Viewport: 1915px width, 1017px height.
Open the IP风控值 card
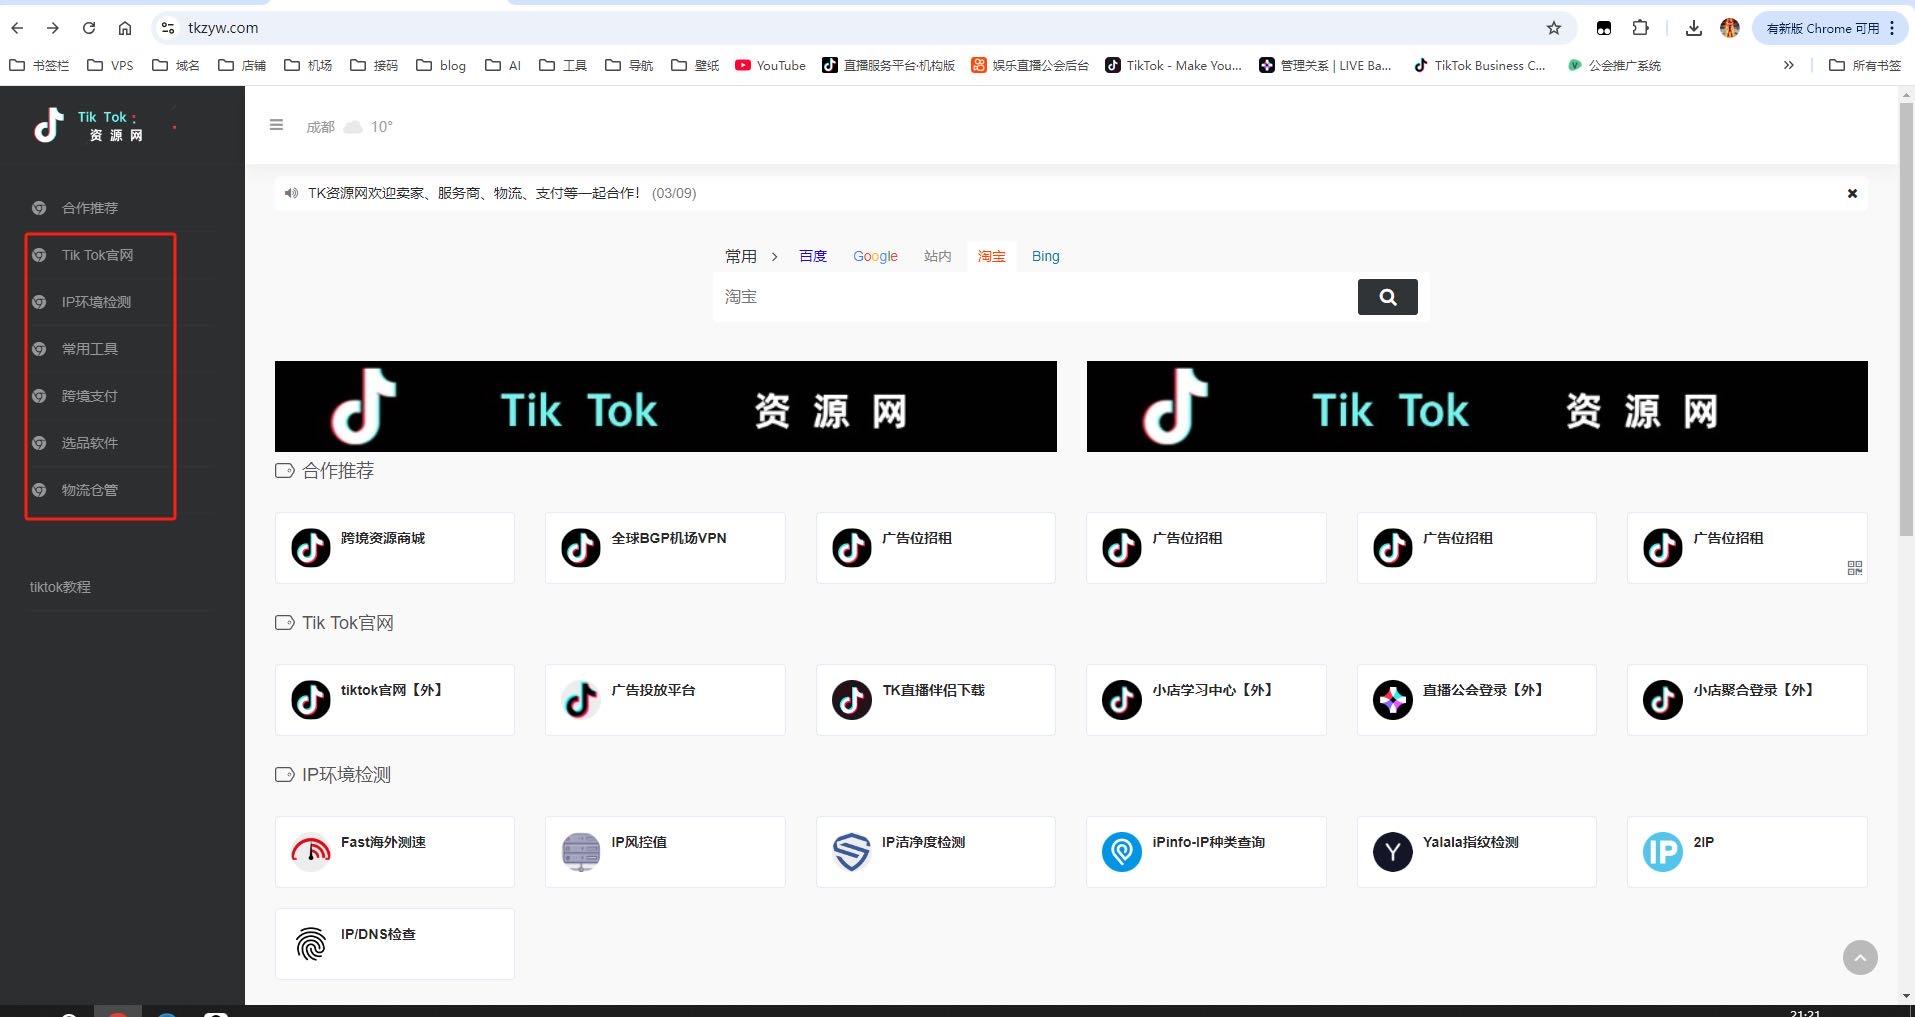665,852
